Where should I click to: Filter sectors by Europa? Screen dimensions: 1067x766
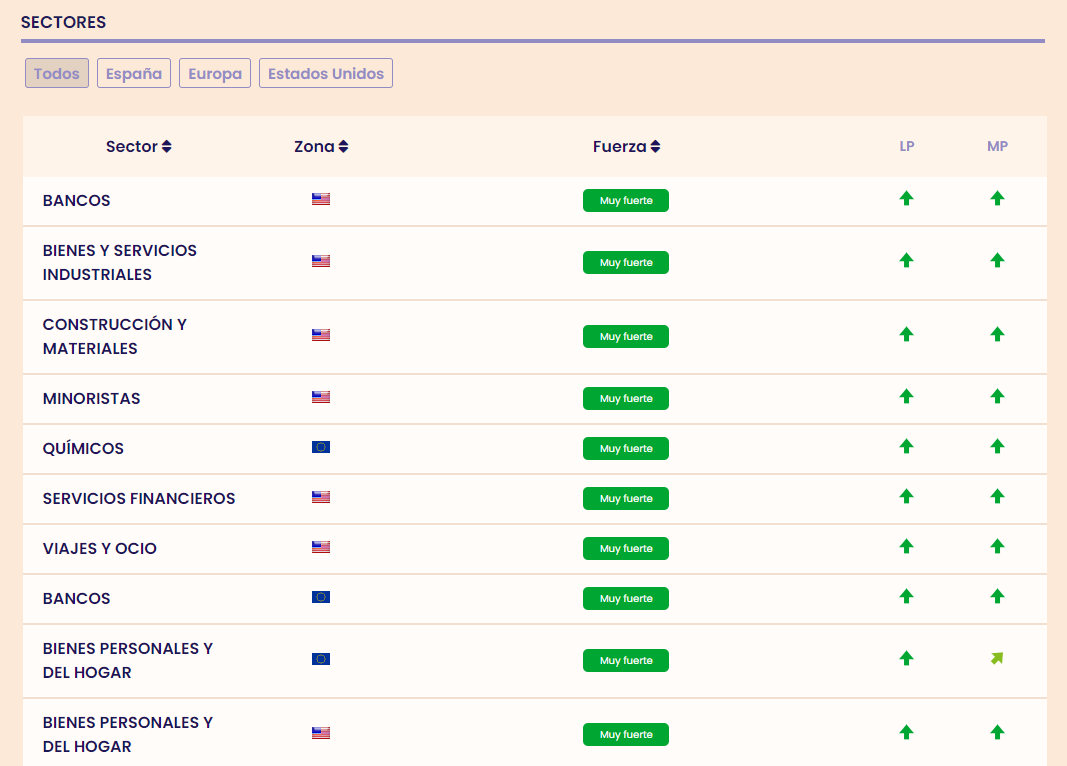click(x=215, y=73)
